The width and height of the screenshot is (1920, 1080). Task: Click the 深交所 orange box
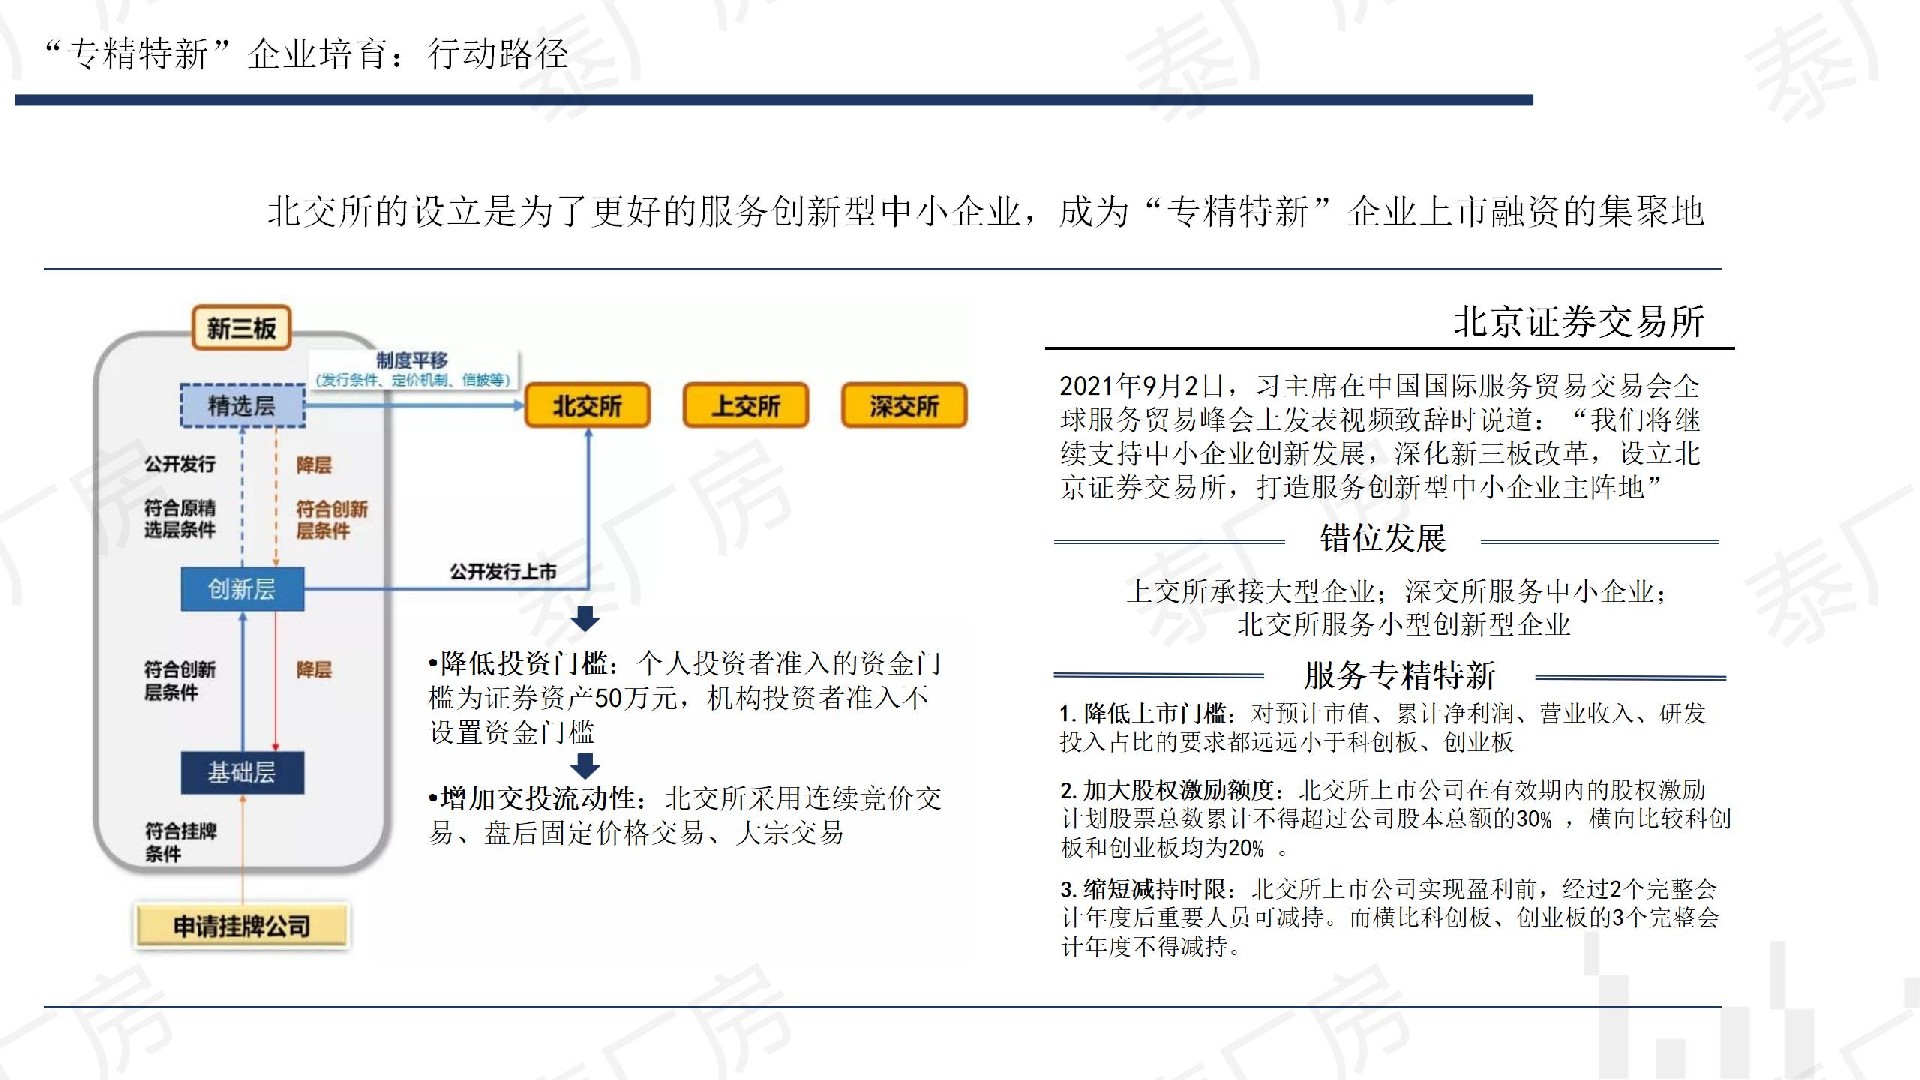pyautogui.click(x=904, y=406)
